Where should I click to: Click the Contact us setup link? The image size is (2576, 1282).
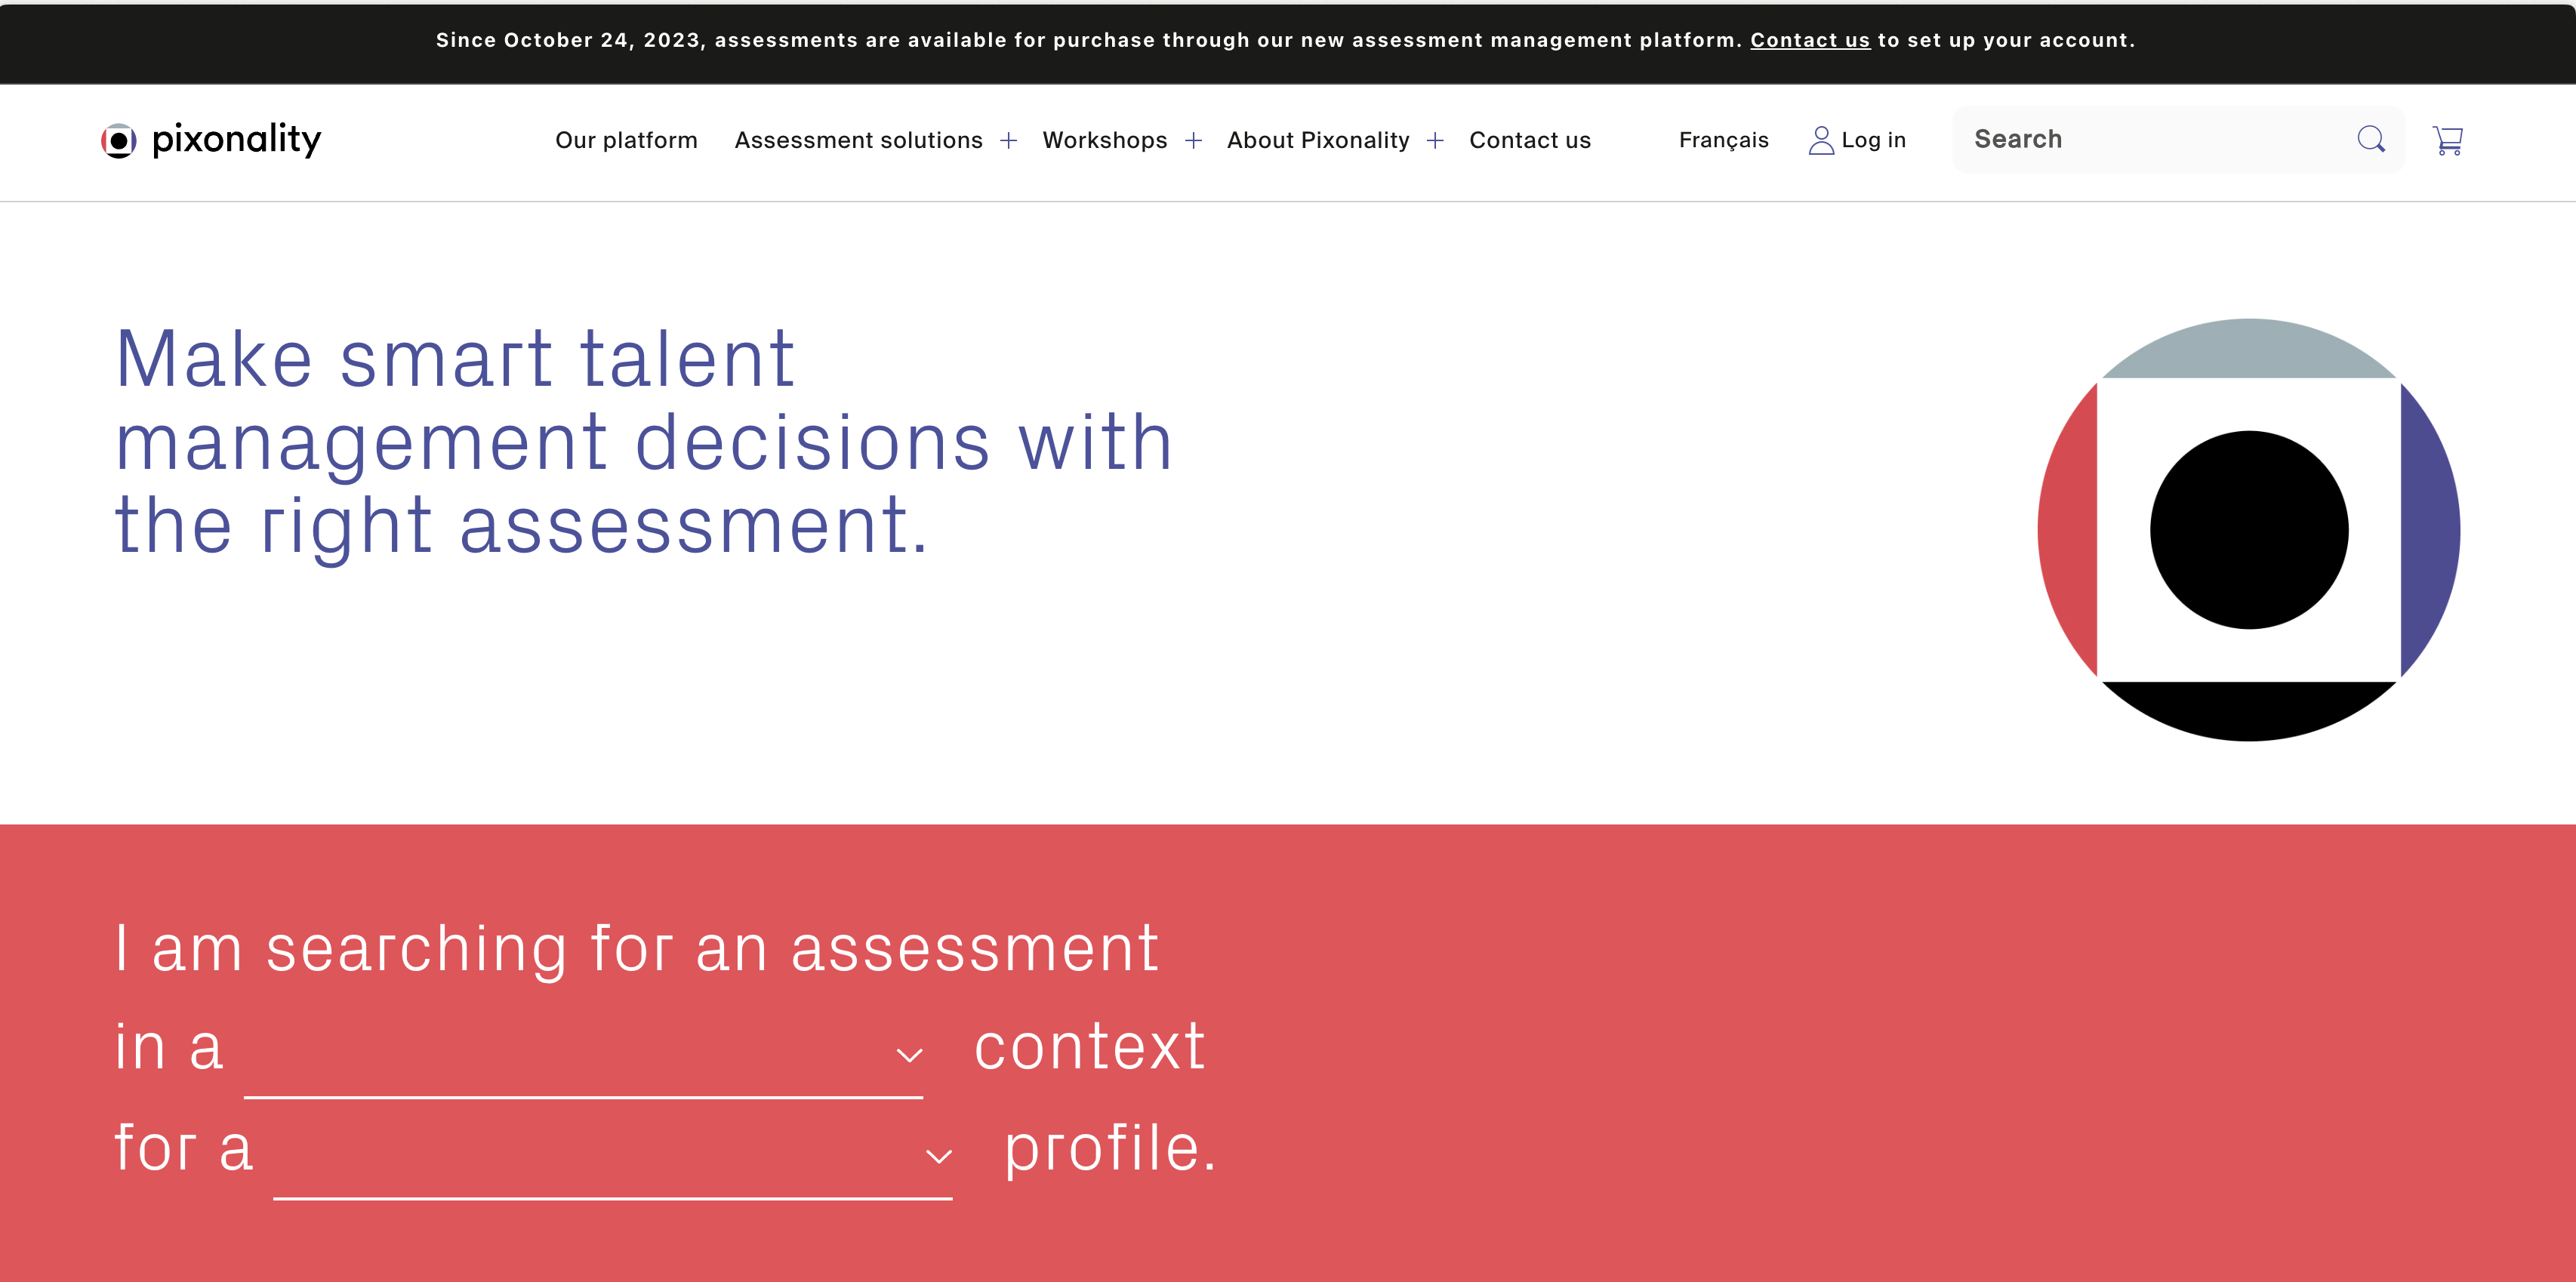(1810, 39)
